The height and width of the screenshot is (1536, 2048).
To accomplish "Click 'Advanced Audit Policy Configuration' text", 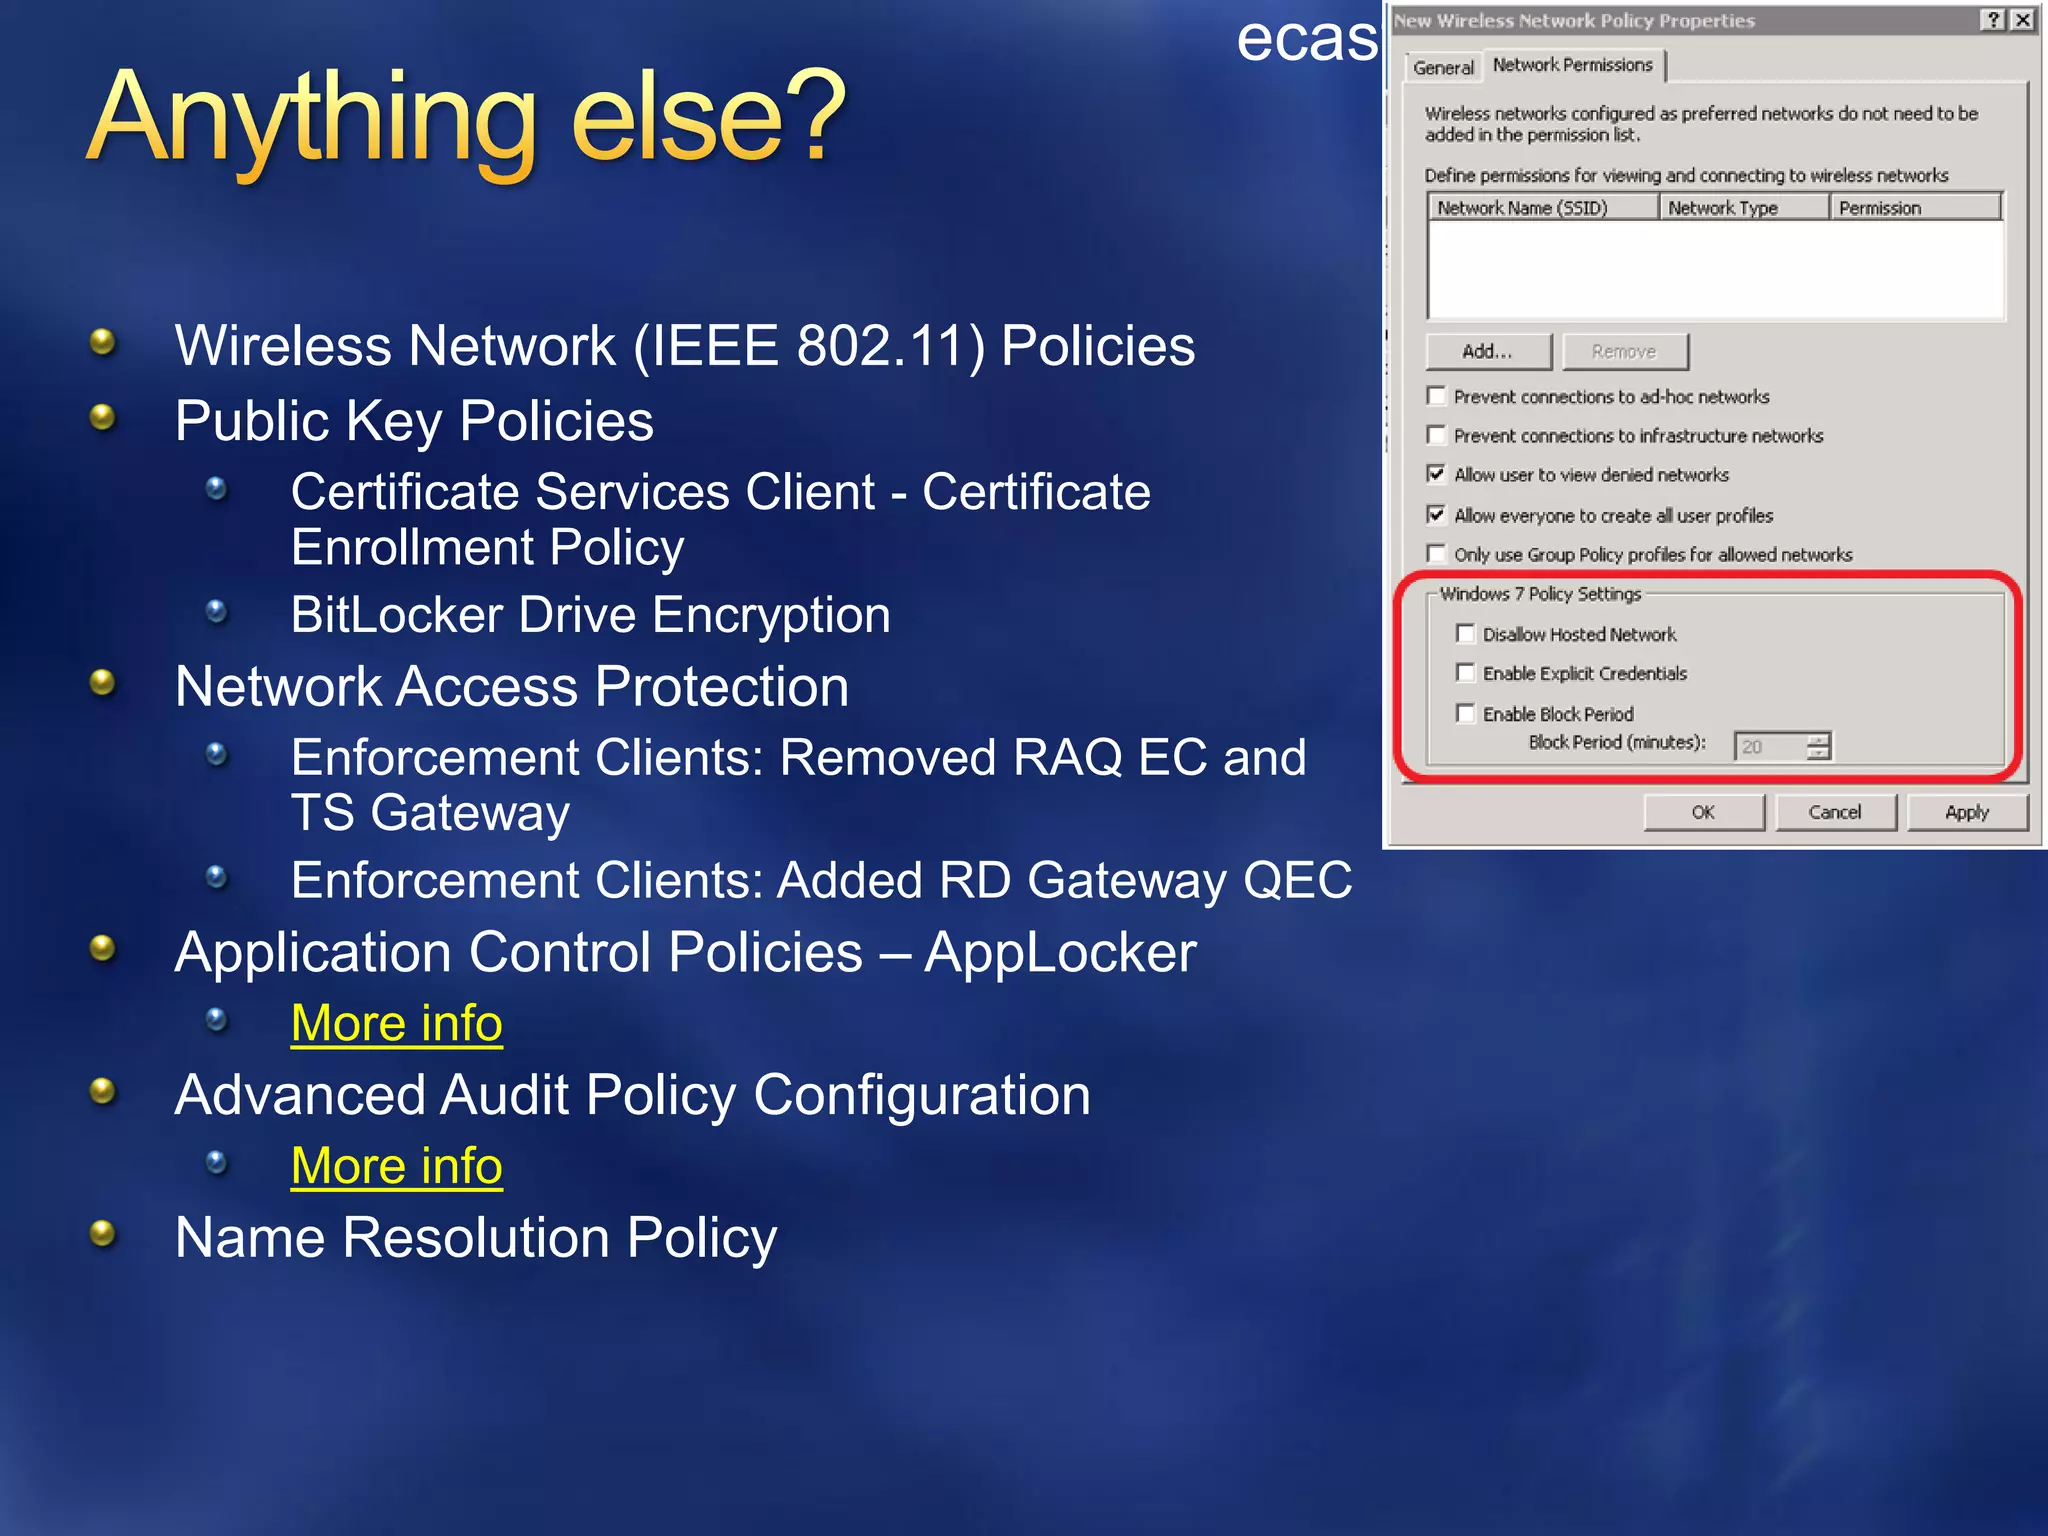I will coord(633,1095).
